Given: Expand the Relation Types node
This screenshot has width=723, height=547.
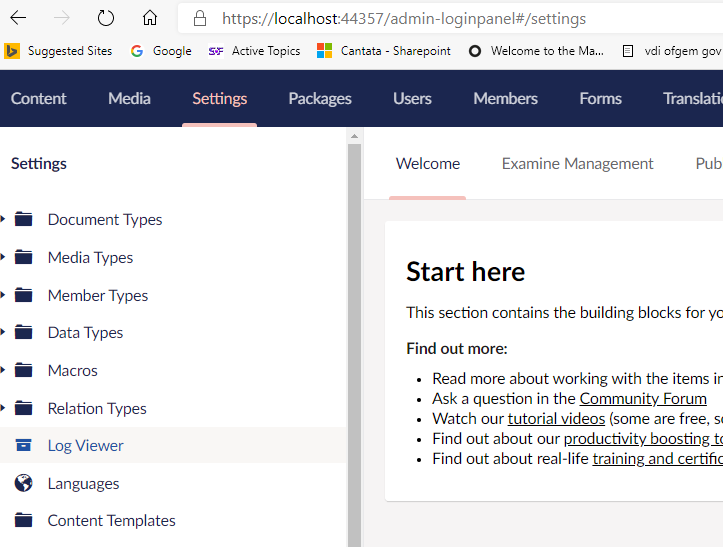Looking at the screenshot, I should (x=2, y=408).
